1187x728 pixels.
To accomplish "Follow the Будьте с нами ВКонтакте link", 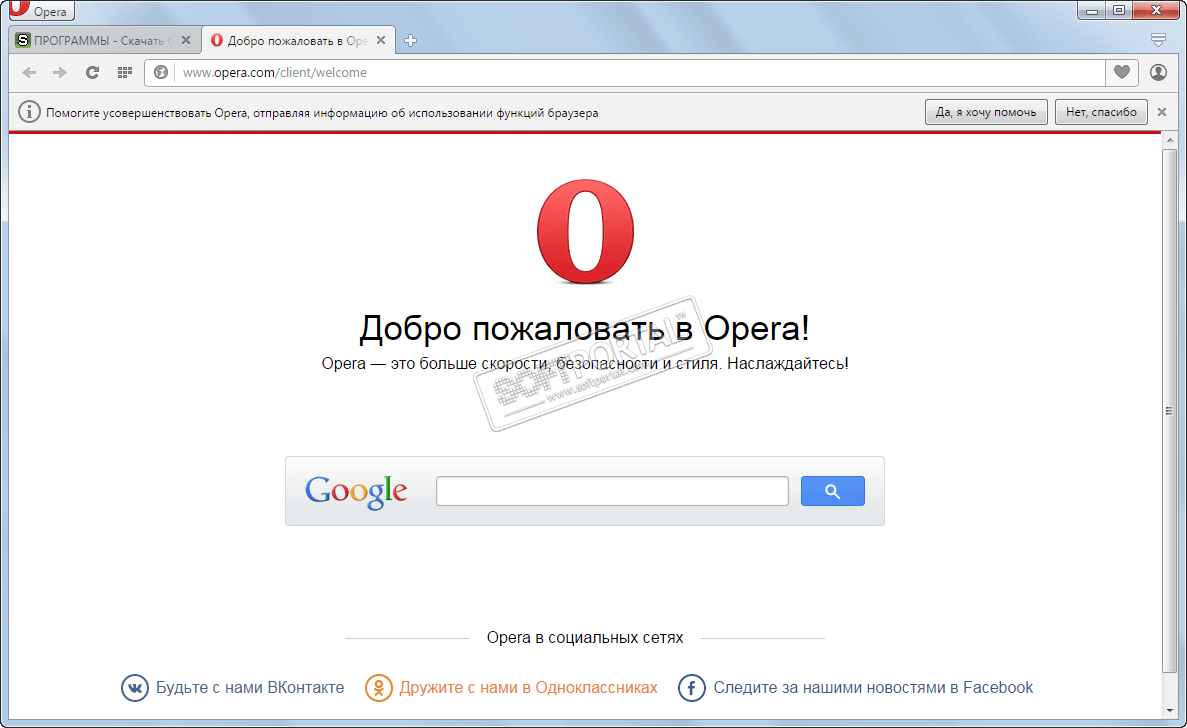I will coord(250,688).
